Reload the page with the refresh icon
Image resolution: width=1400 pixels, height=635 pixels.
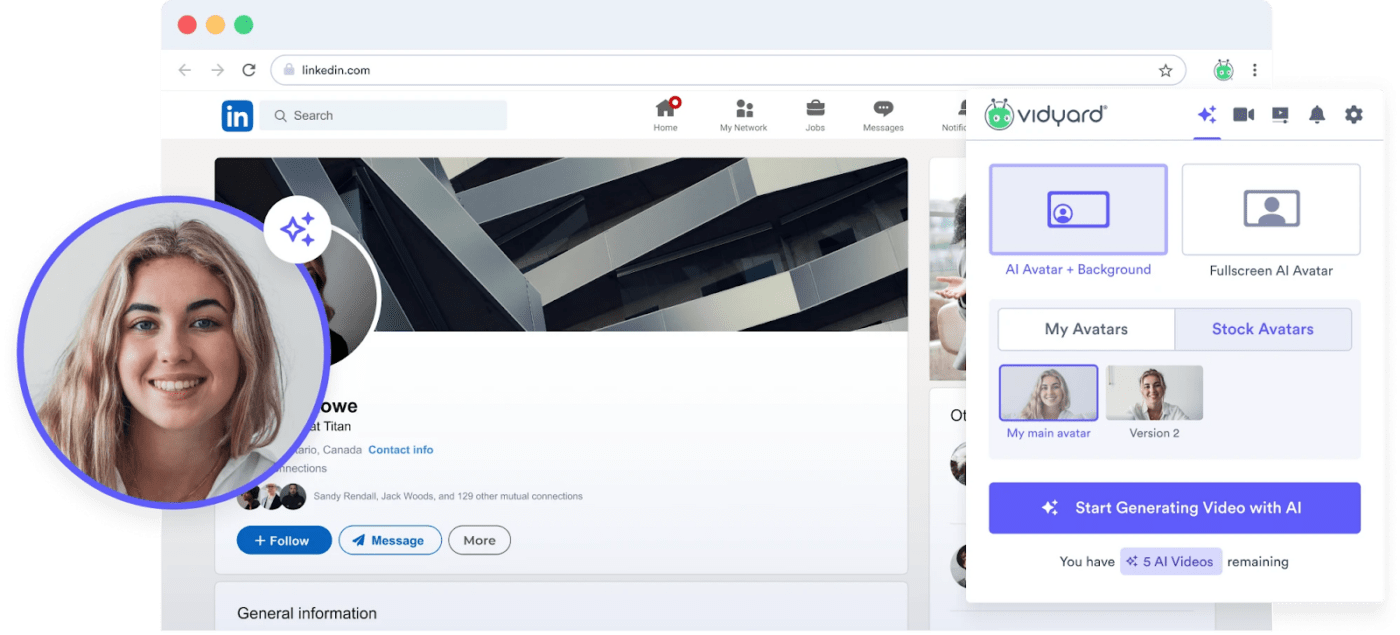[249, 70]
